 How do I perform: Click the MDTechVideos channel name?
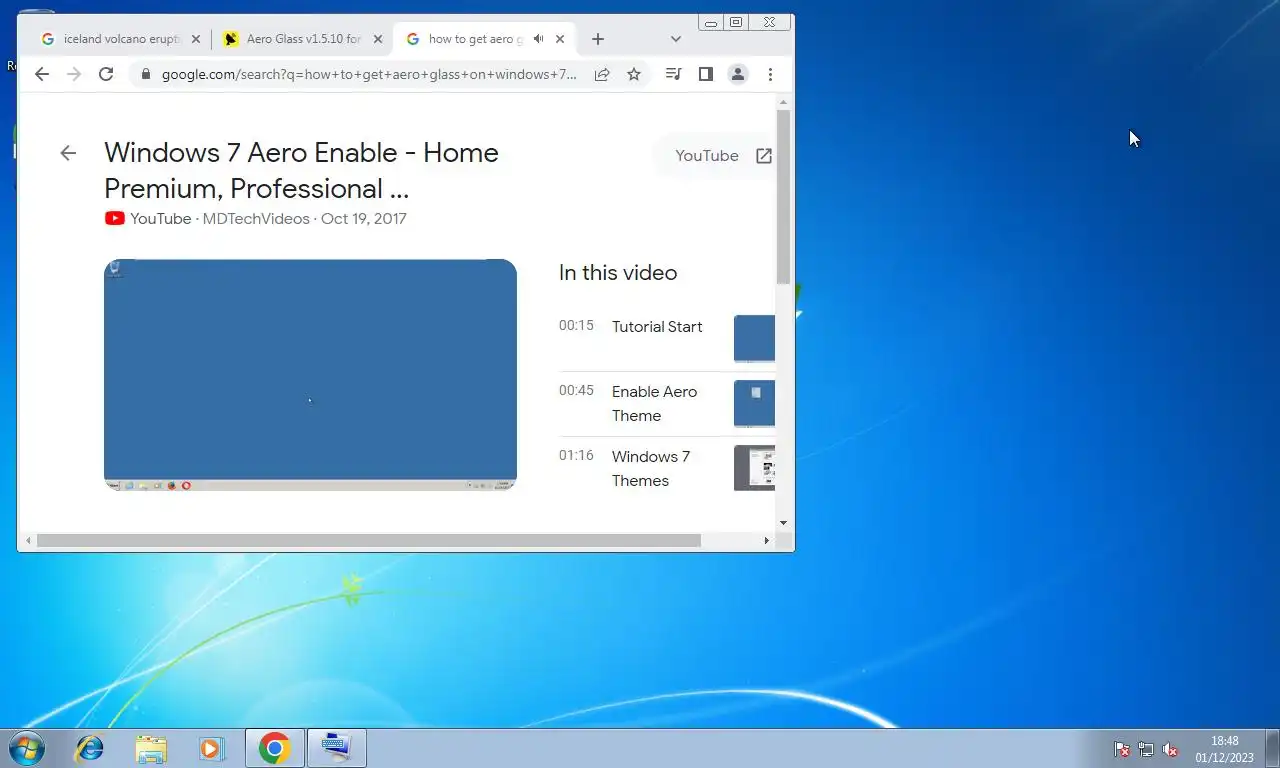click(256, 218)
